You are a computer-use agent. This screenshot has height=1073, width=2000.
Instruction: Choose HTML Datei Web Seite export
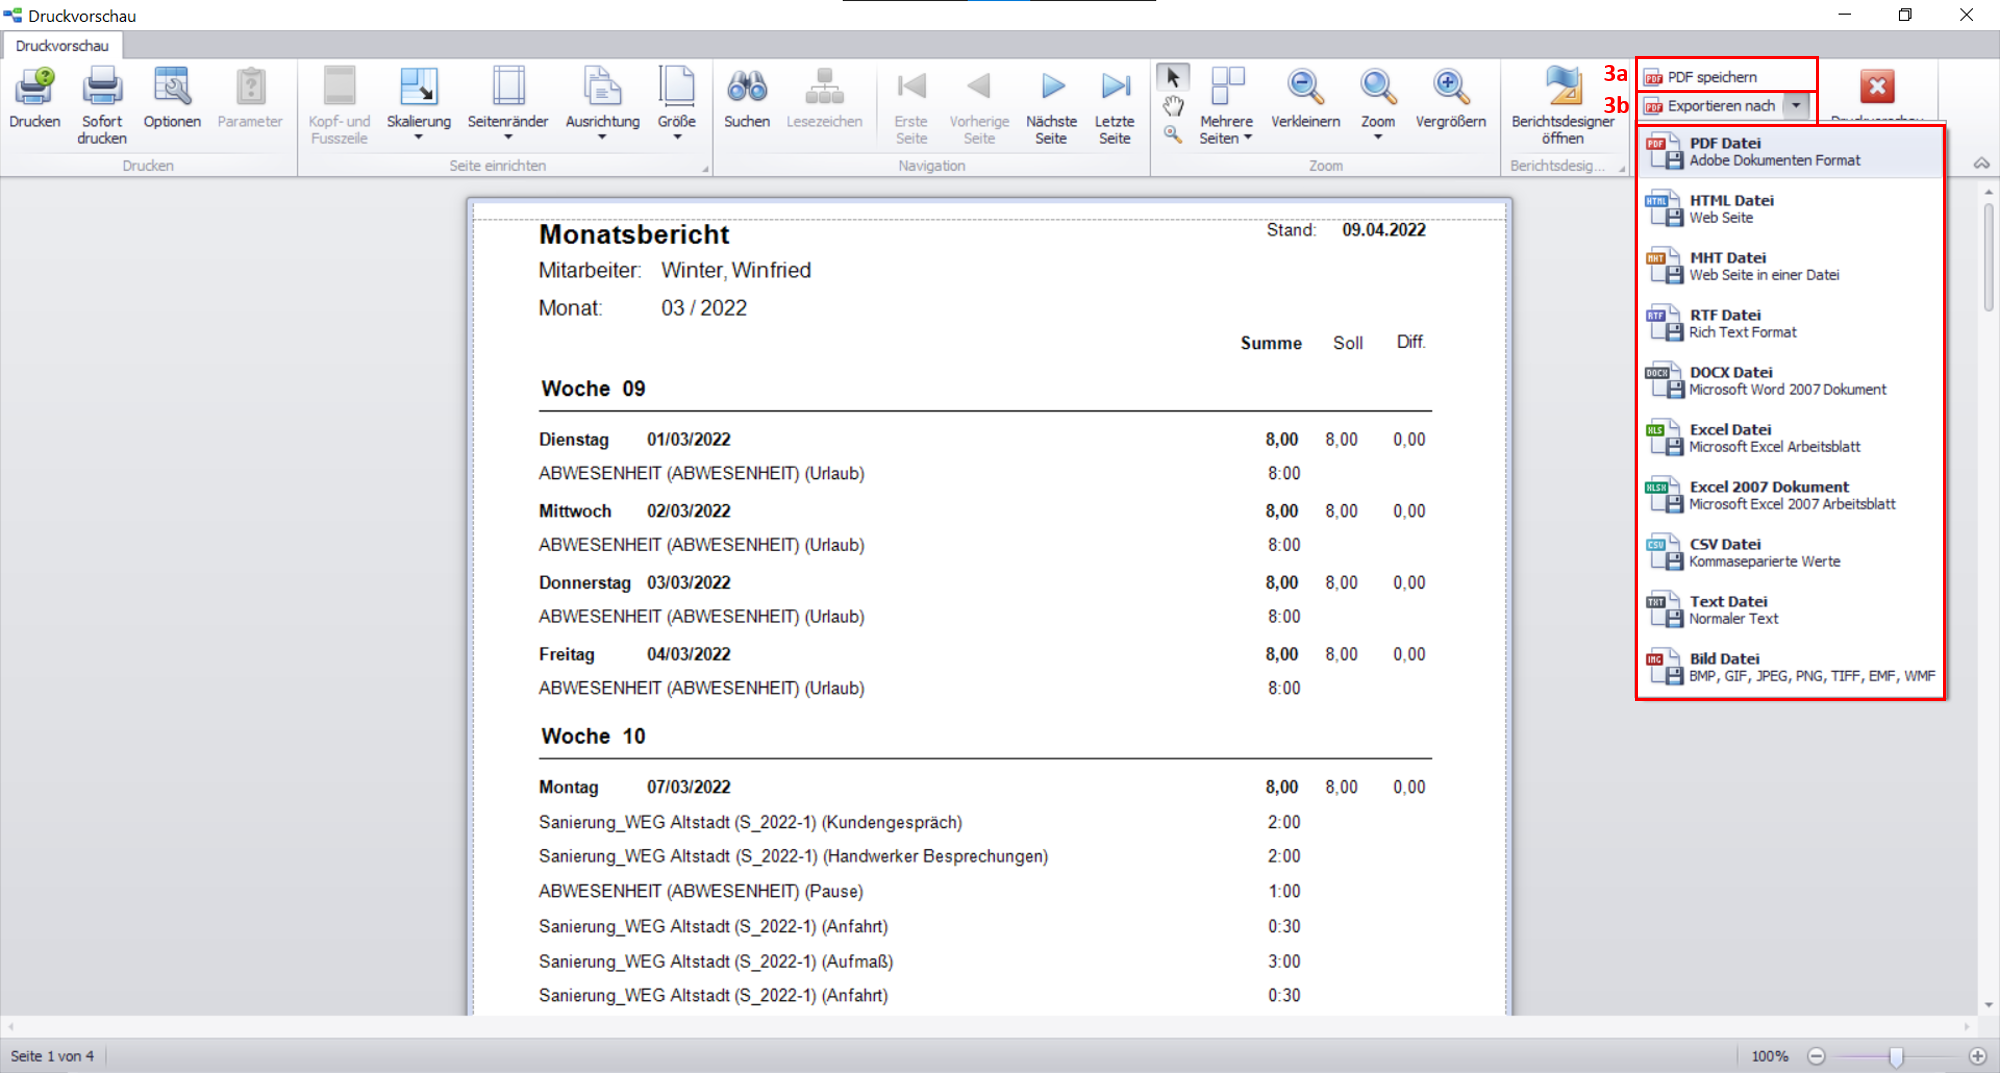pyautogui.click(x=1790, y=209)
